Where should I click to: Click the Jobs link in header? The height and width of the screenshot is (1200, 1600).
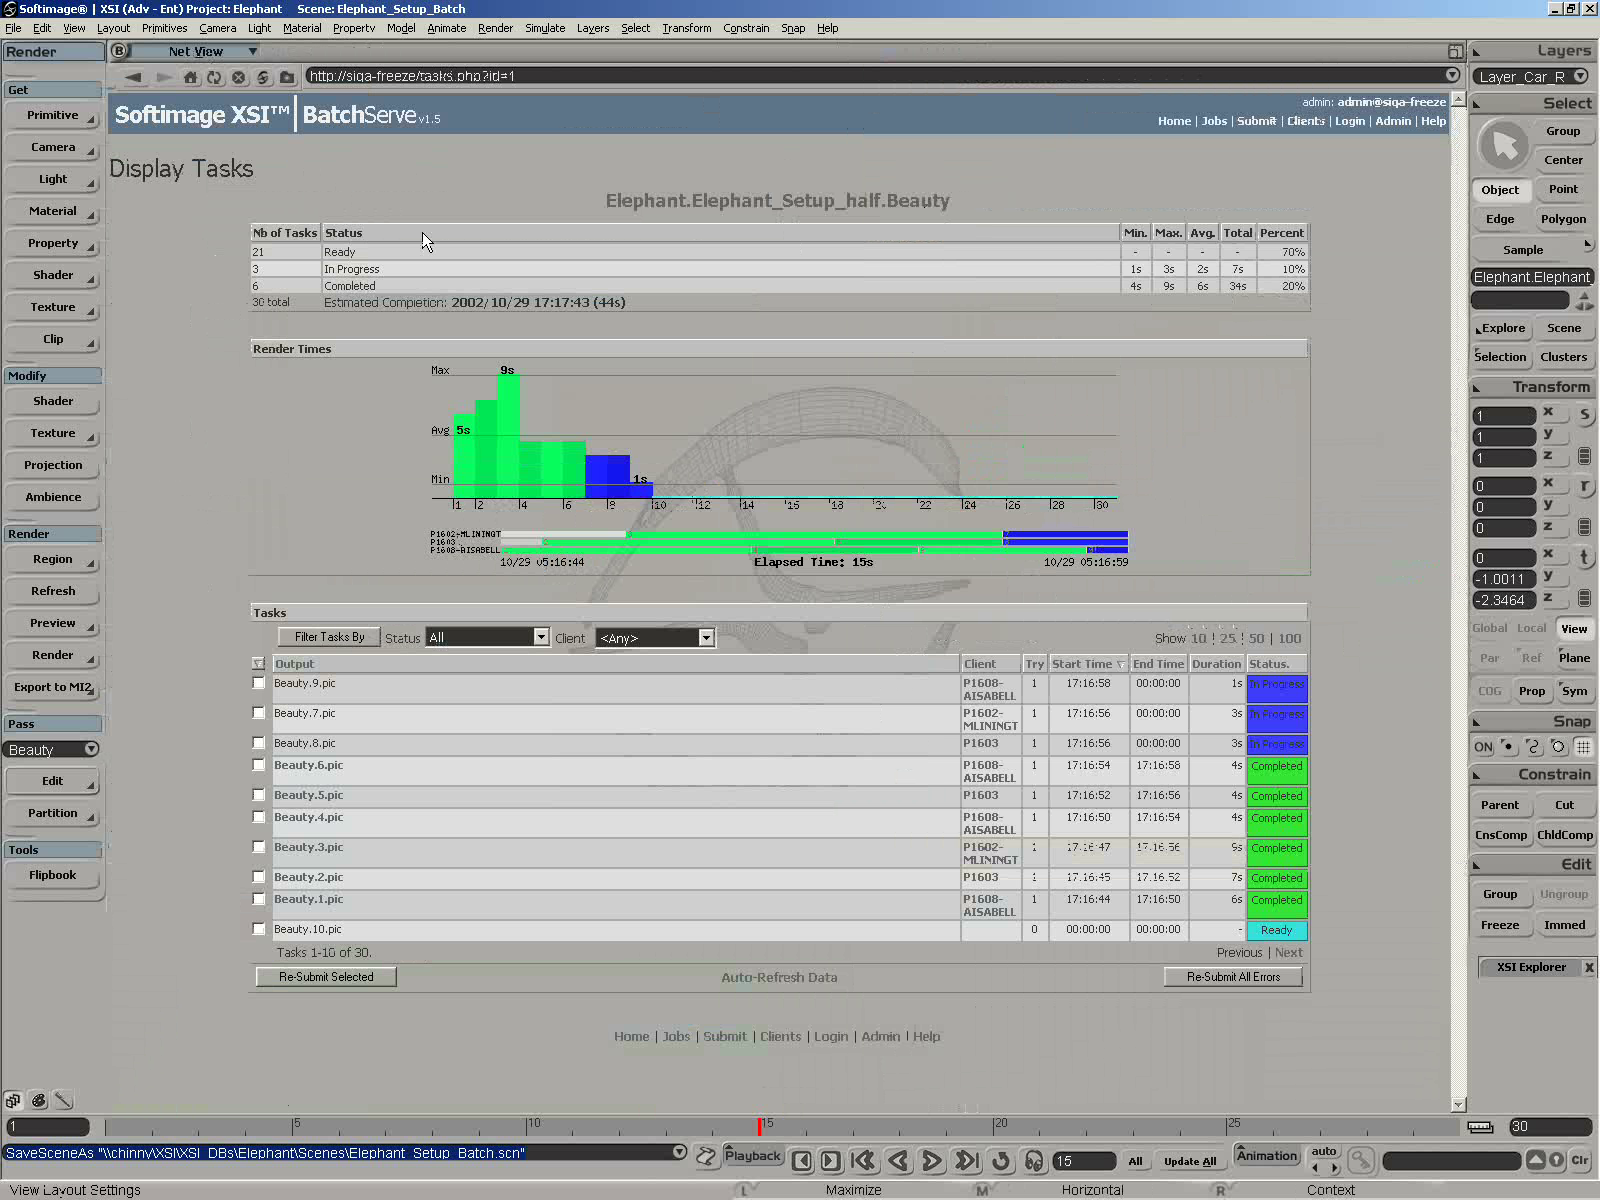pos(1214,121)
